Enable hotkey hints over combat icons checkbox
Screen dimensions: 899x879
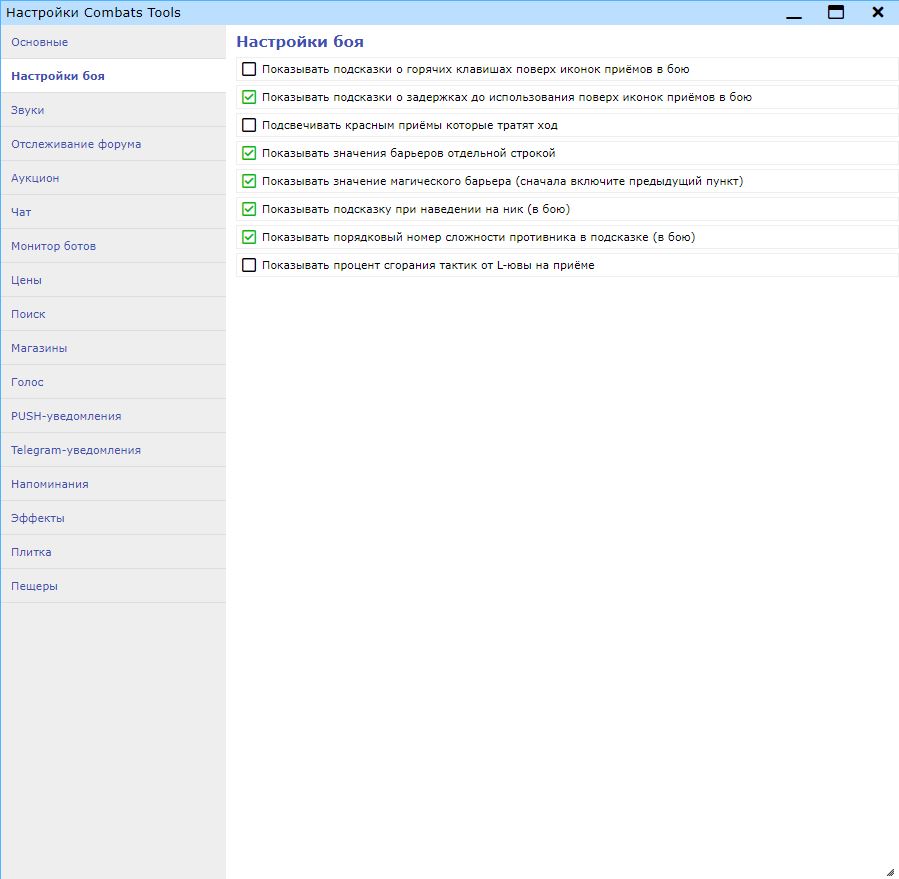coord(249,69)
